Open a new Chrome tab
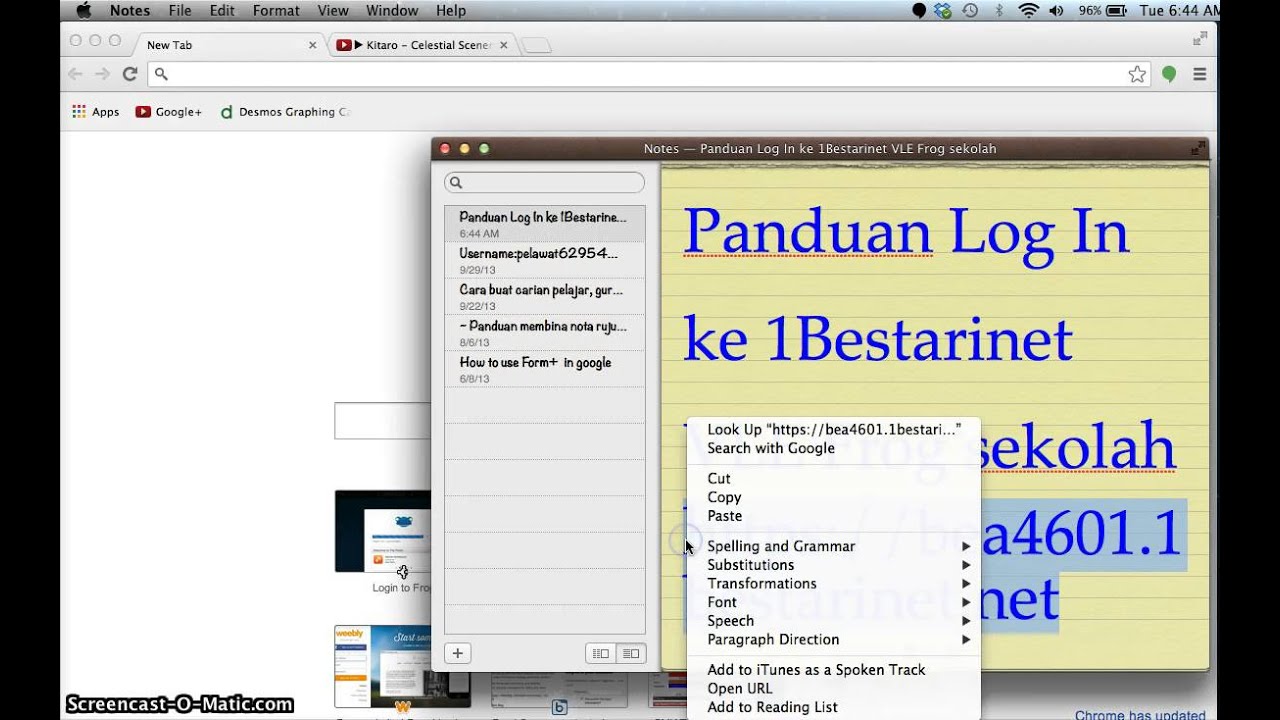 tap(537, 45)
